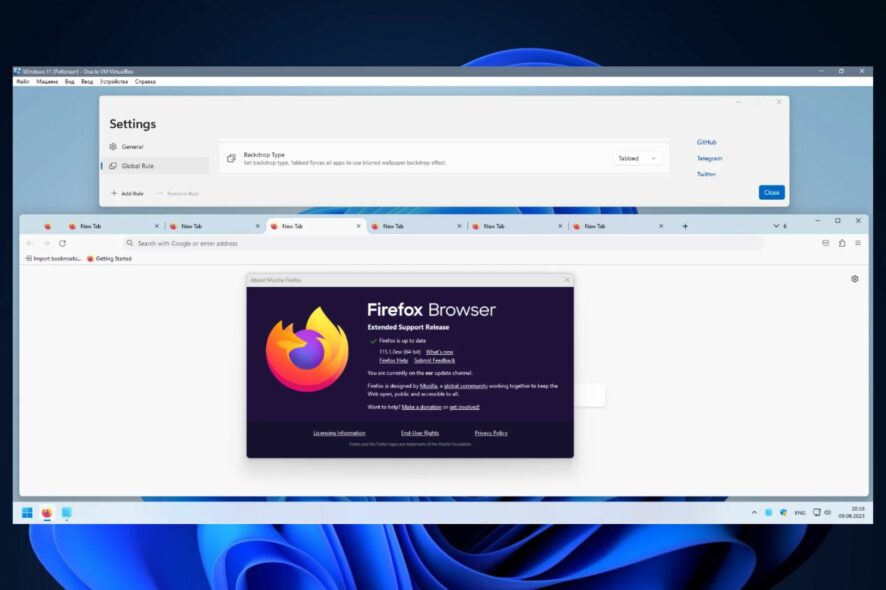Select the pinned Firefox tab

click(47, 226)
